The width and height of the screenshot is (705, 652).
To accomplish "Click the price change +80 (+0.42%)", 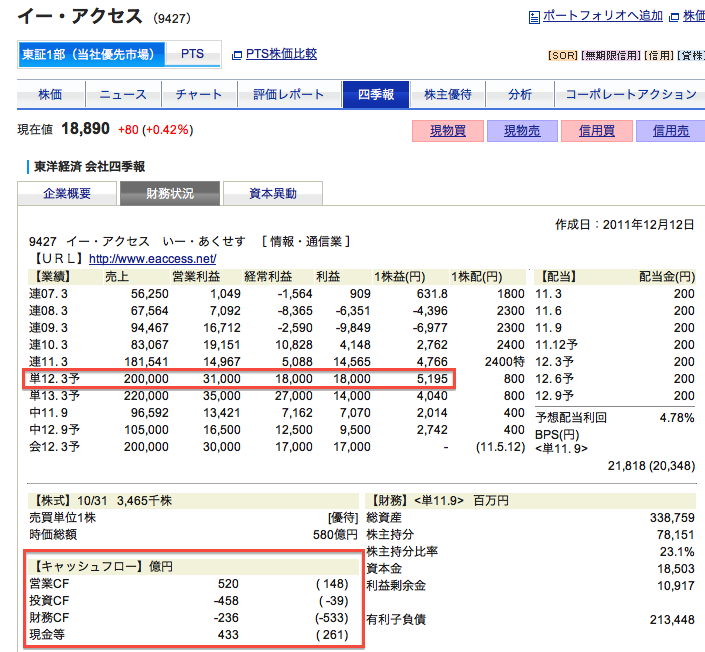I will (156, 130).
